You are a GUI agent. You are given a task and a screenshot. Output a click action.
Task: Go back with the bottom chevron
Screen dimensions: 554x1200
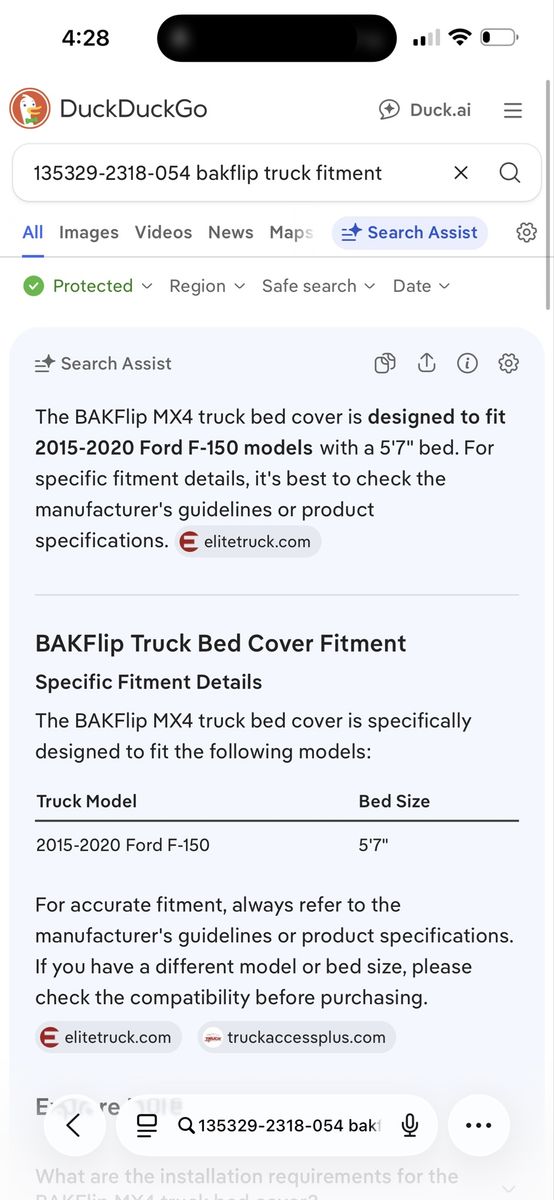tap(72, 1125)
